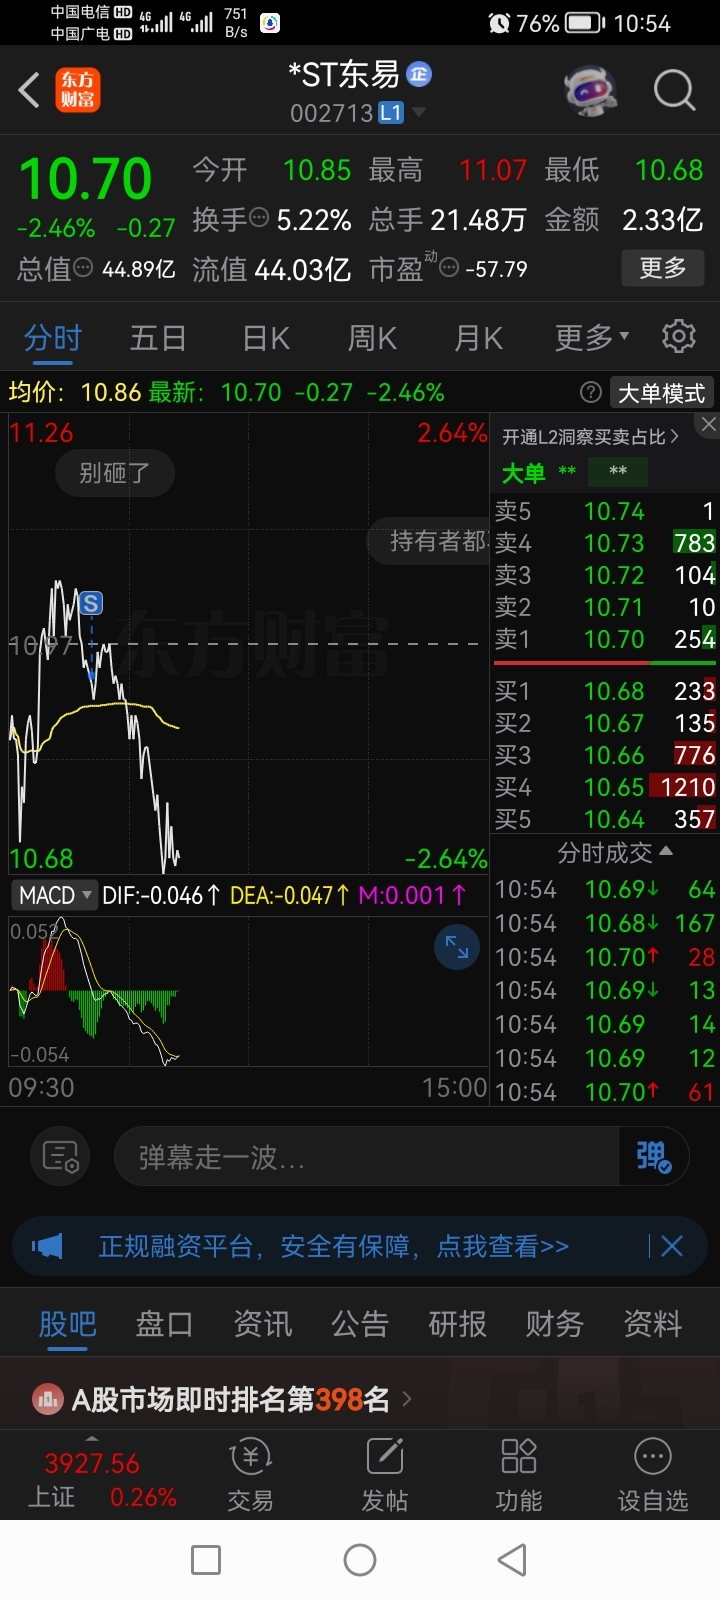Open 开通L2洞察买卖占比 link
This screenshot has height=1600, width=720.
[x=590, y=437]
